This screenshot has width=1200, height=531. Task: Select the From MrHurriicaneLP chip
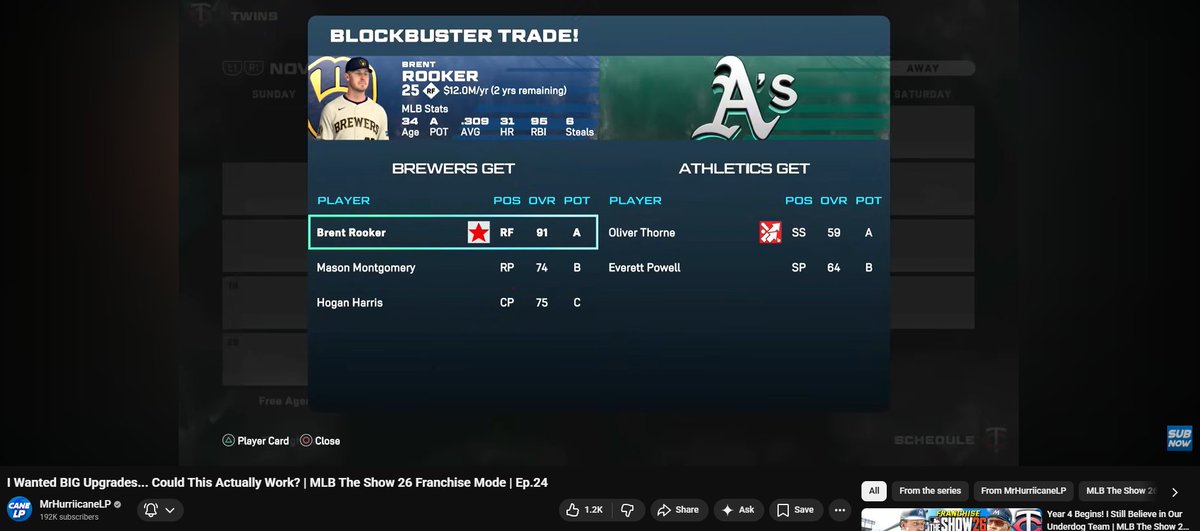[1023, 491]
